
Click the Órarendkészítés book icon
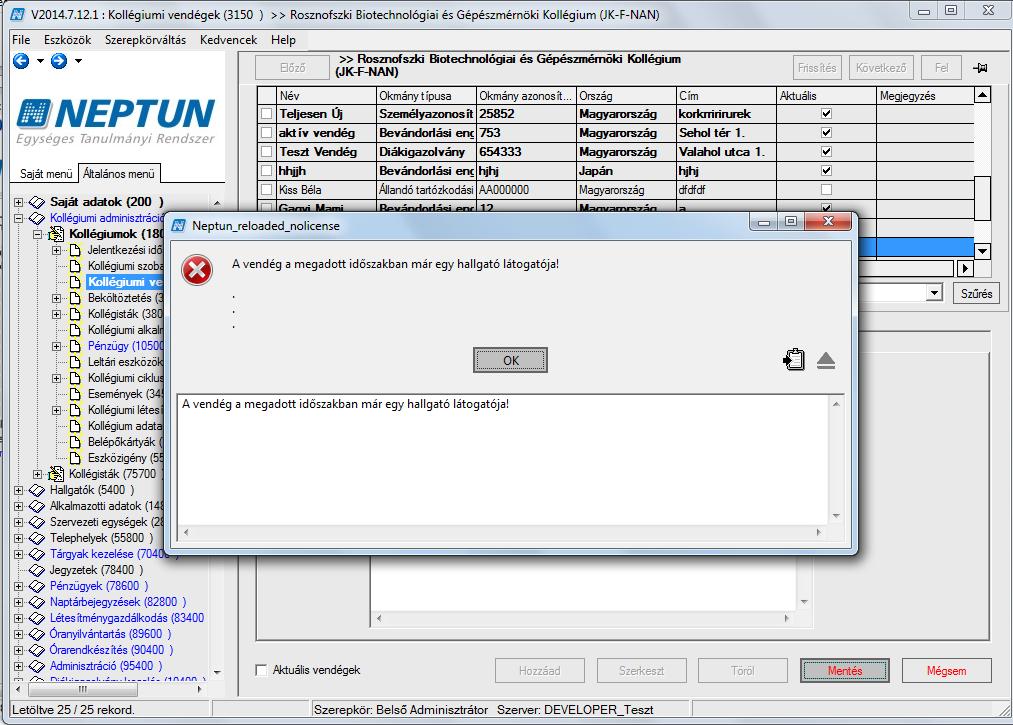[x=37, y=650]
